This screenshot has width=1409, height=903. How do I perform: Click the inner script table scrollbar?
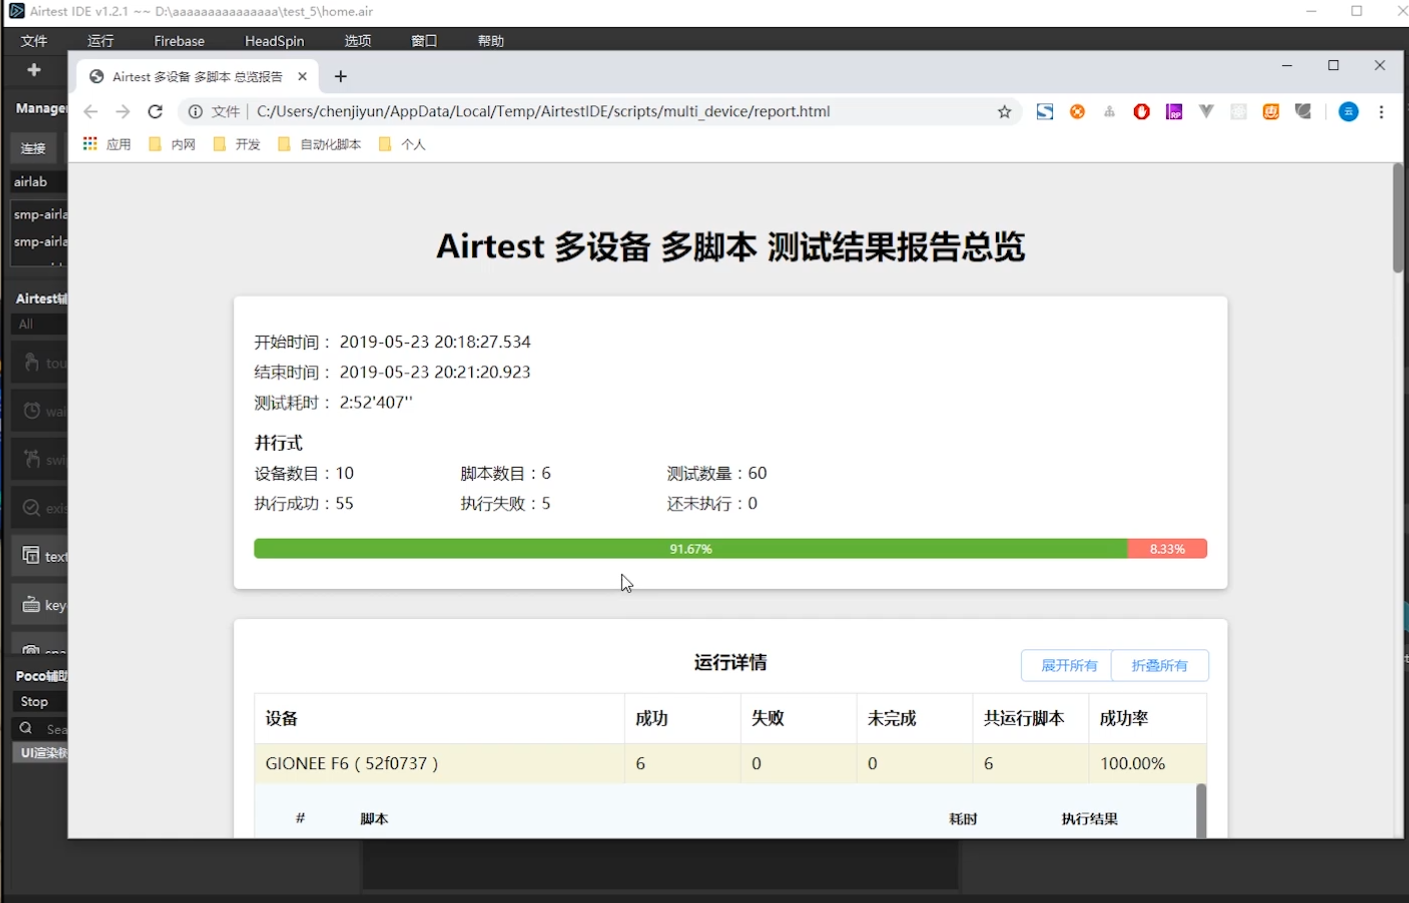(x=1201, y=811)
